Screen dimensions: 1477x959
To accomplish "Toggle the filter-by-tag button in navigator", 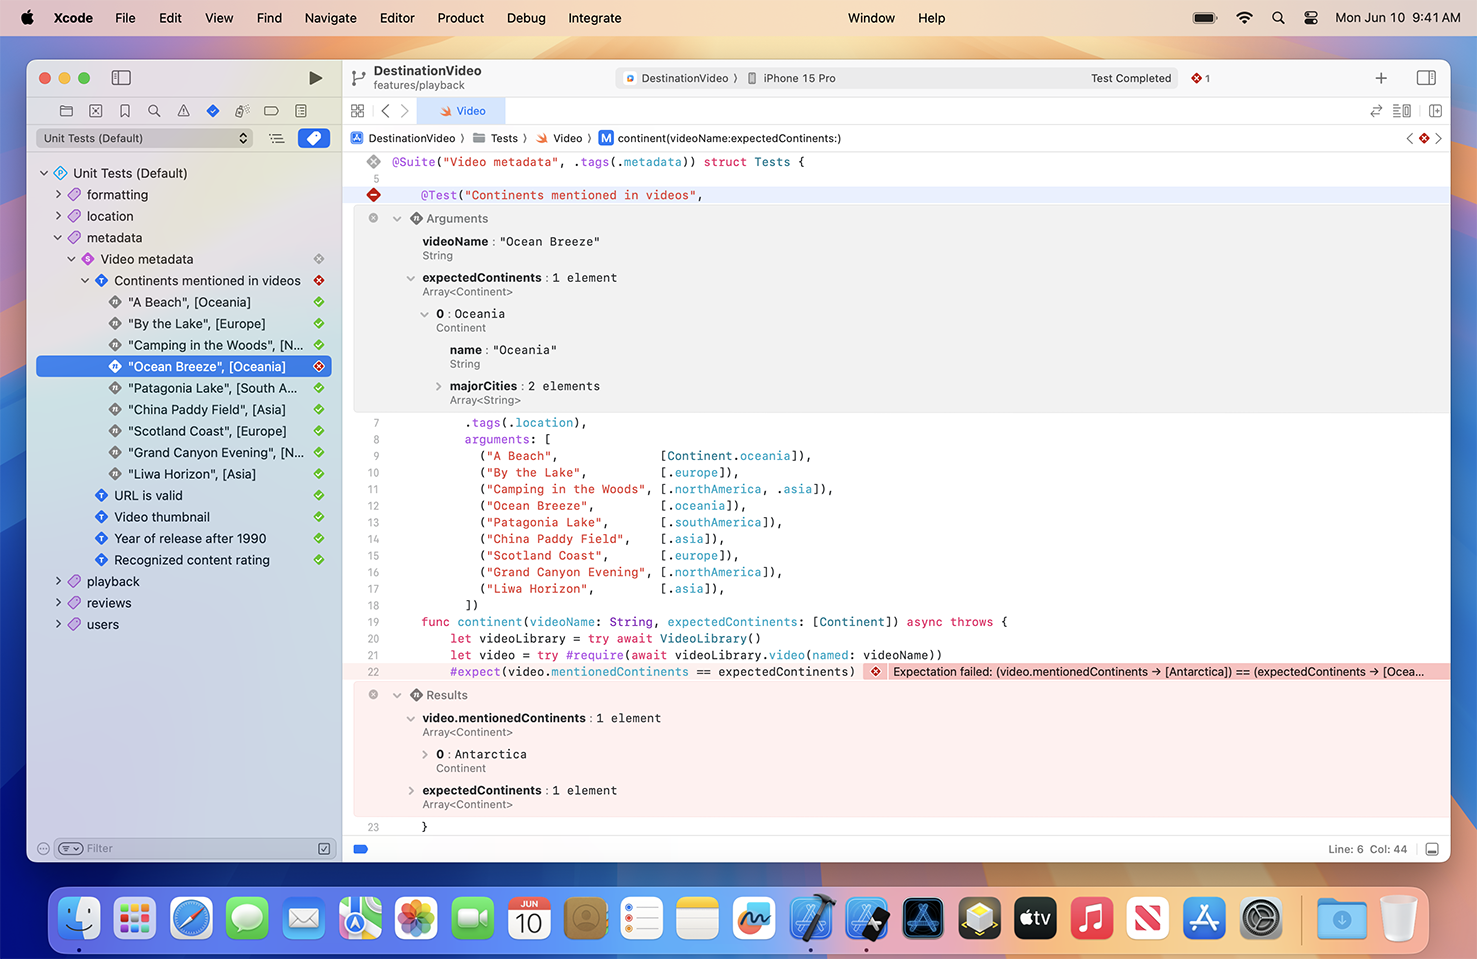I will [x=313, y=138].
